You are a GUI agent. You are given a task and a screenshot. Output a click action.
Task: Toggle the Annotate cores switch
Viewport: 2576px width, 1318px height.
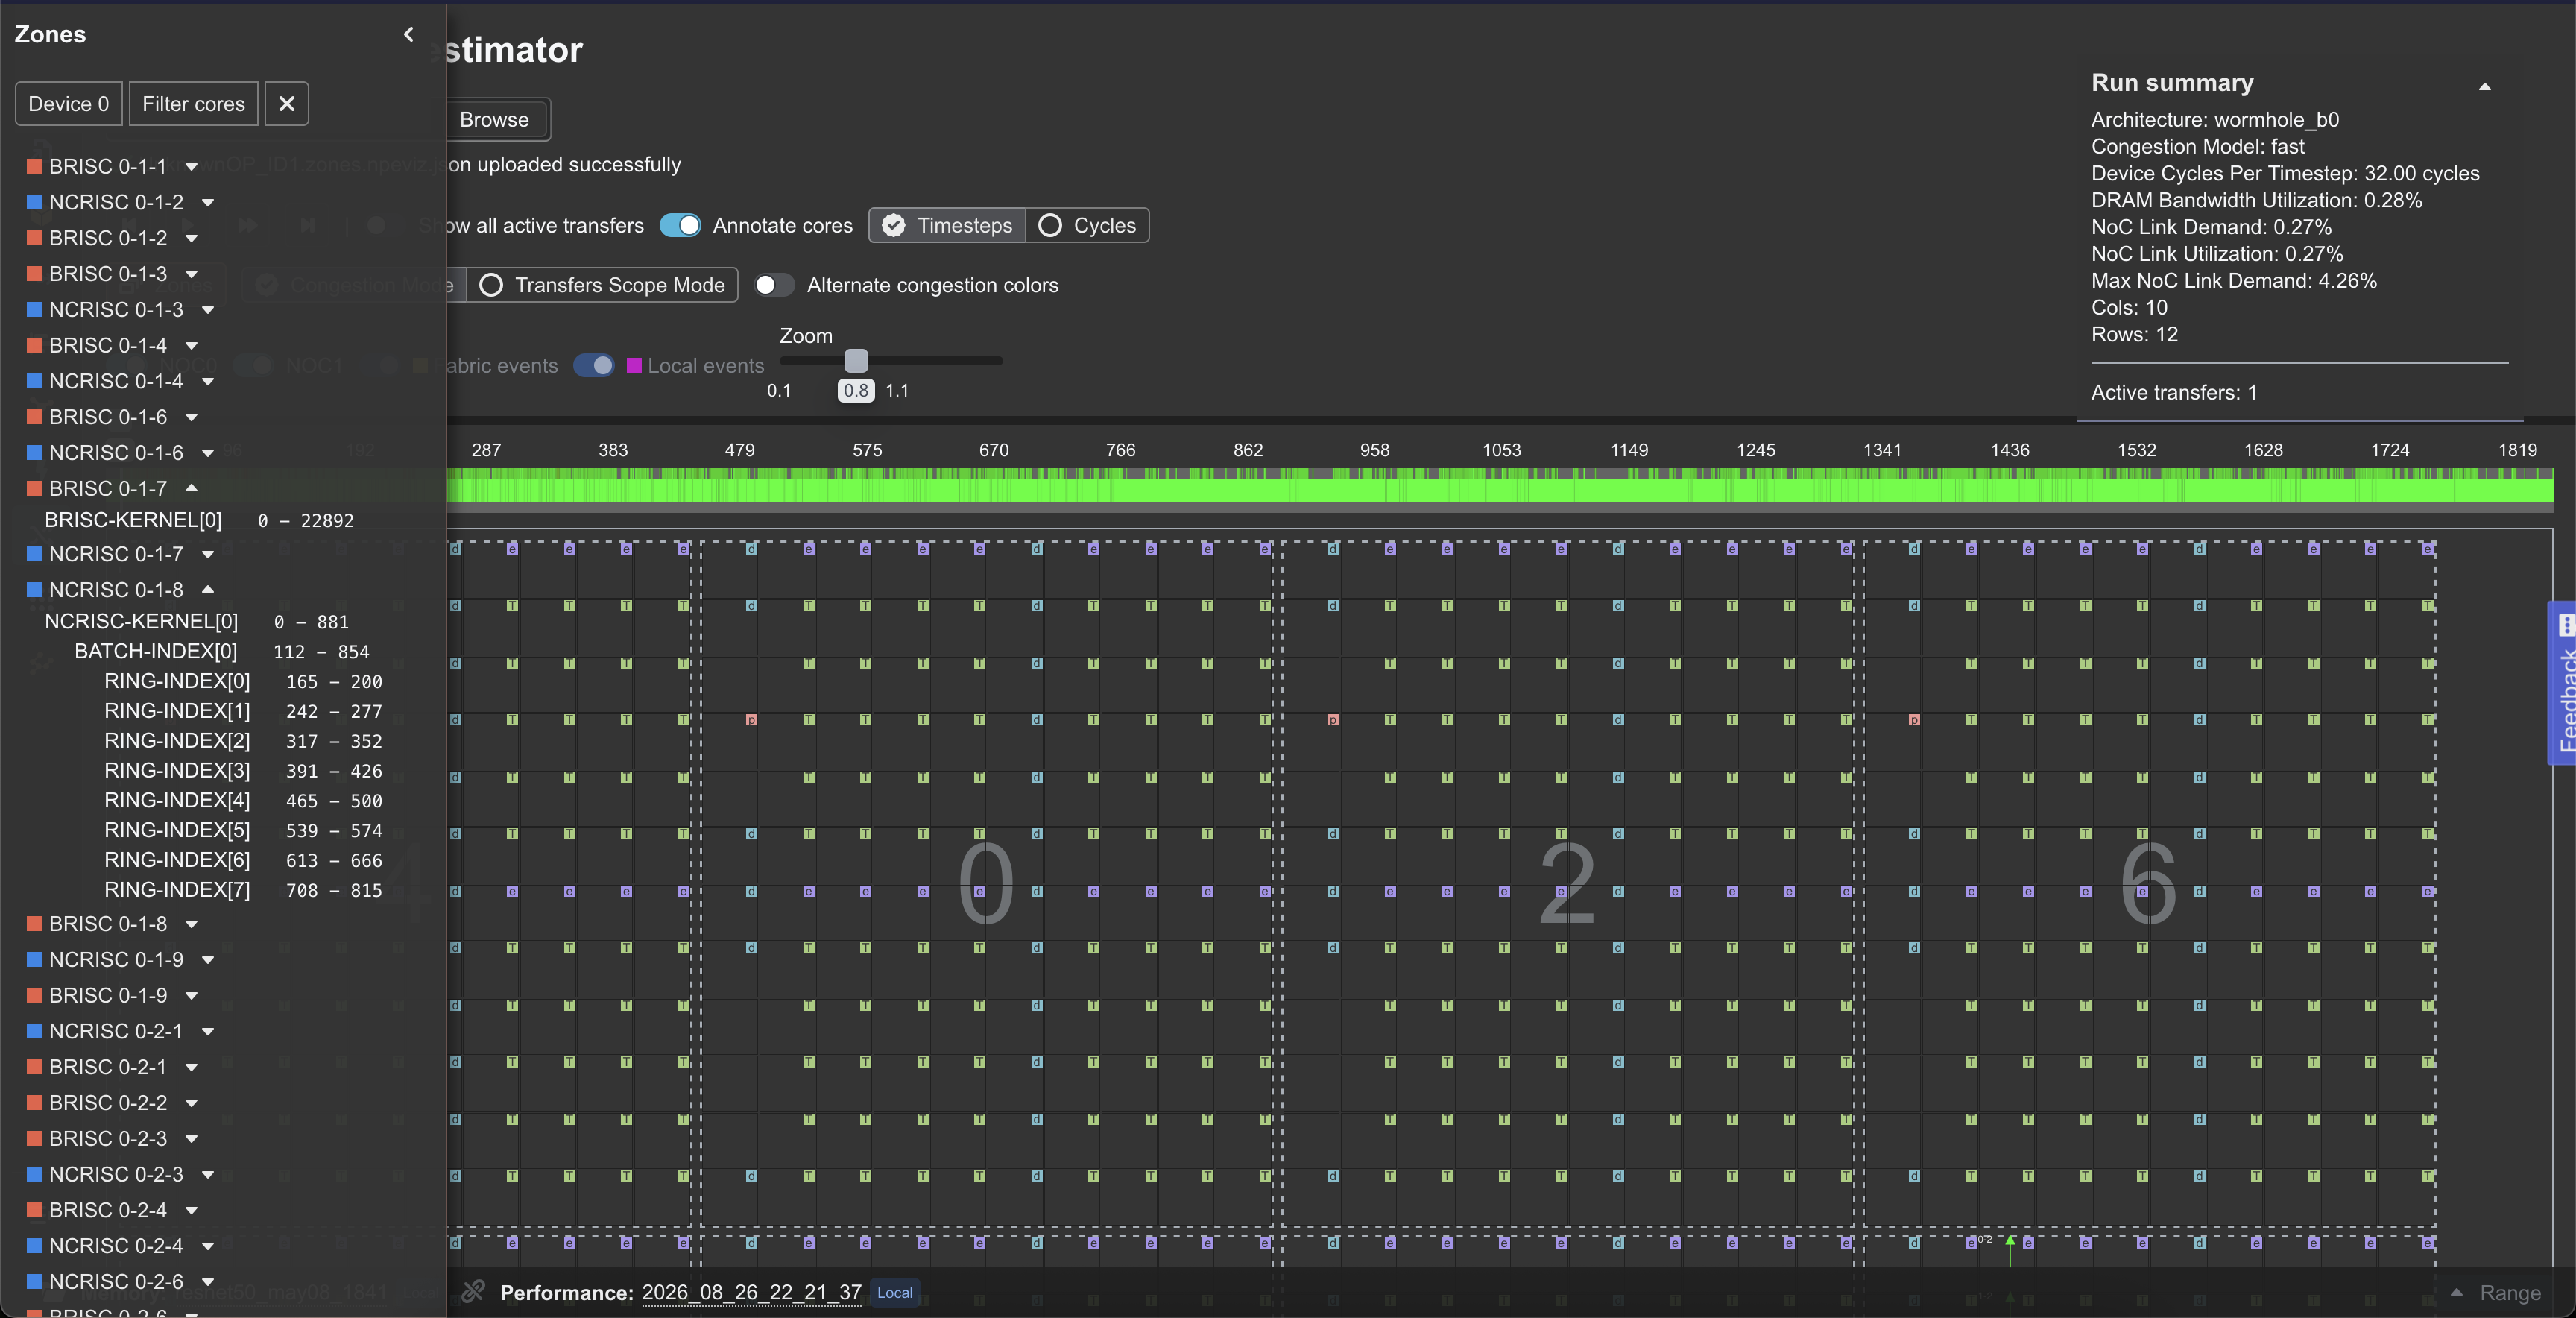(680, 225)
